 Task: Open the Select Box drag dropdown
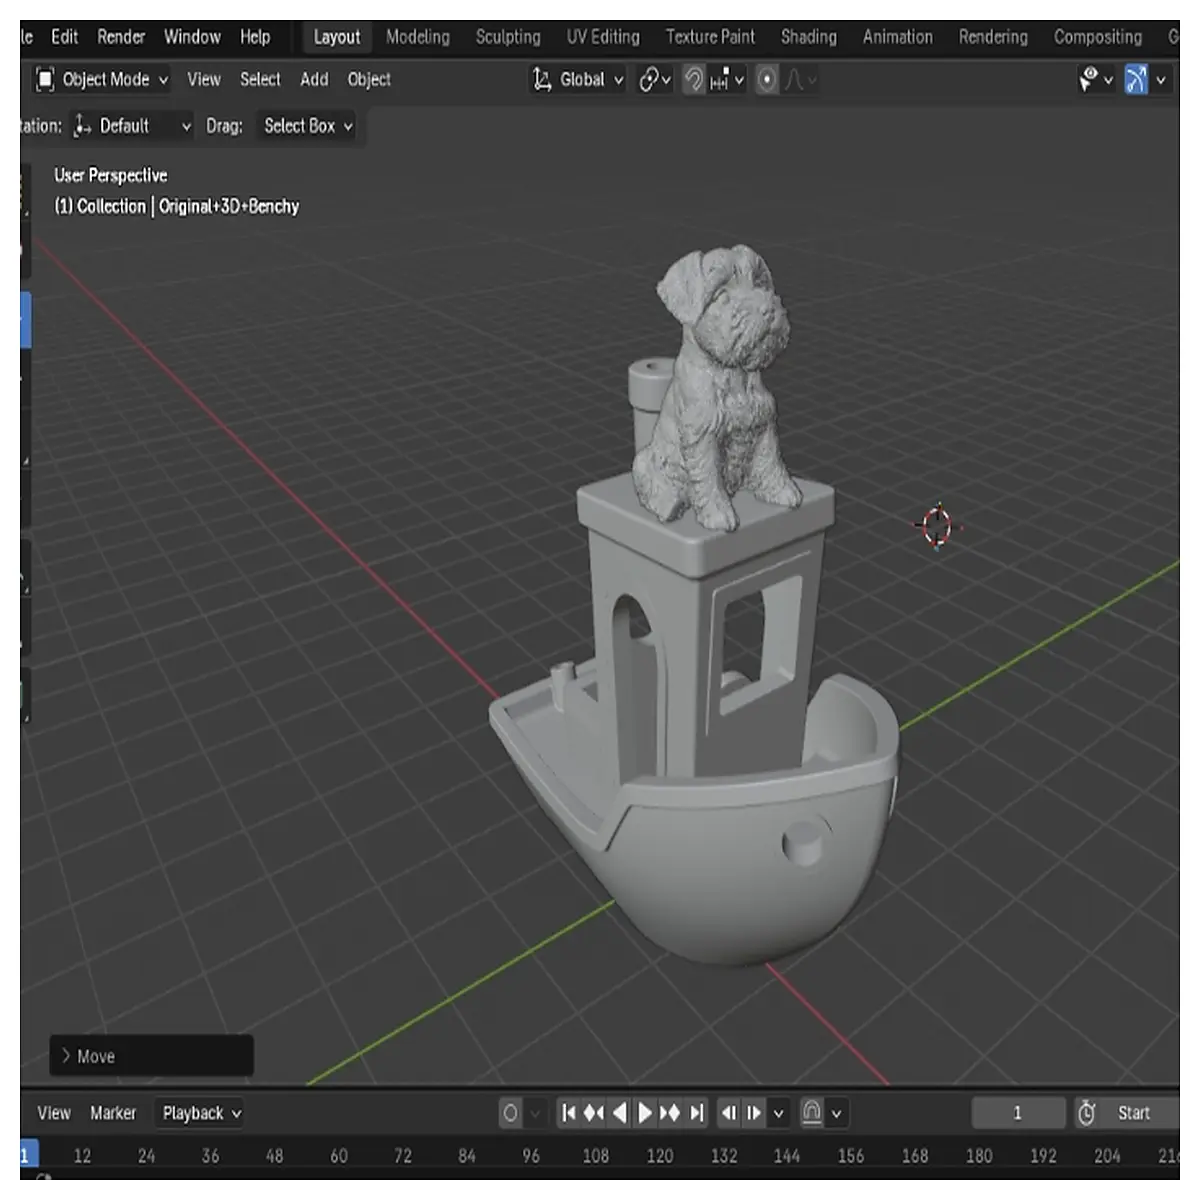[x=308, y=126]
